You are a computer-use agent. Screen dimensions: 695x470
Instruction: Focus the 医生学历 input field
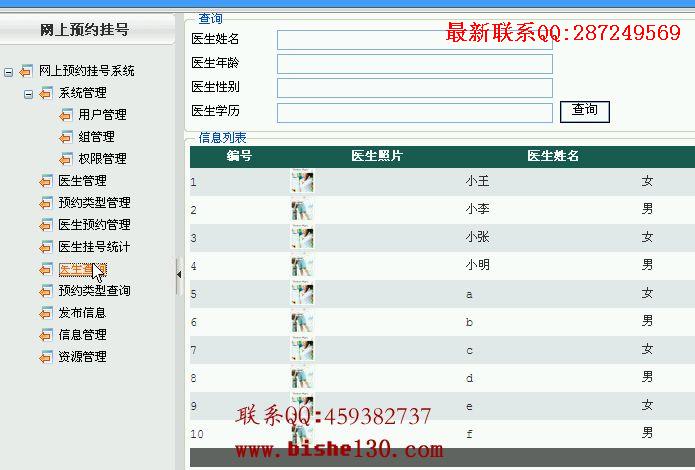coord(415,113)
